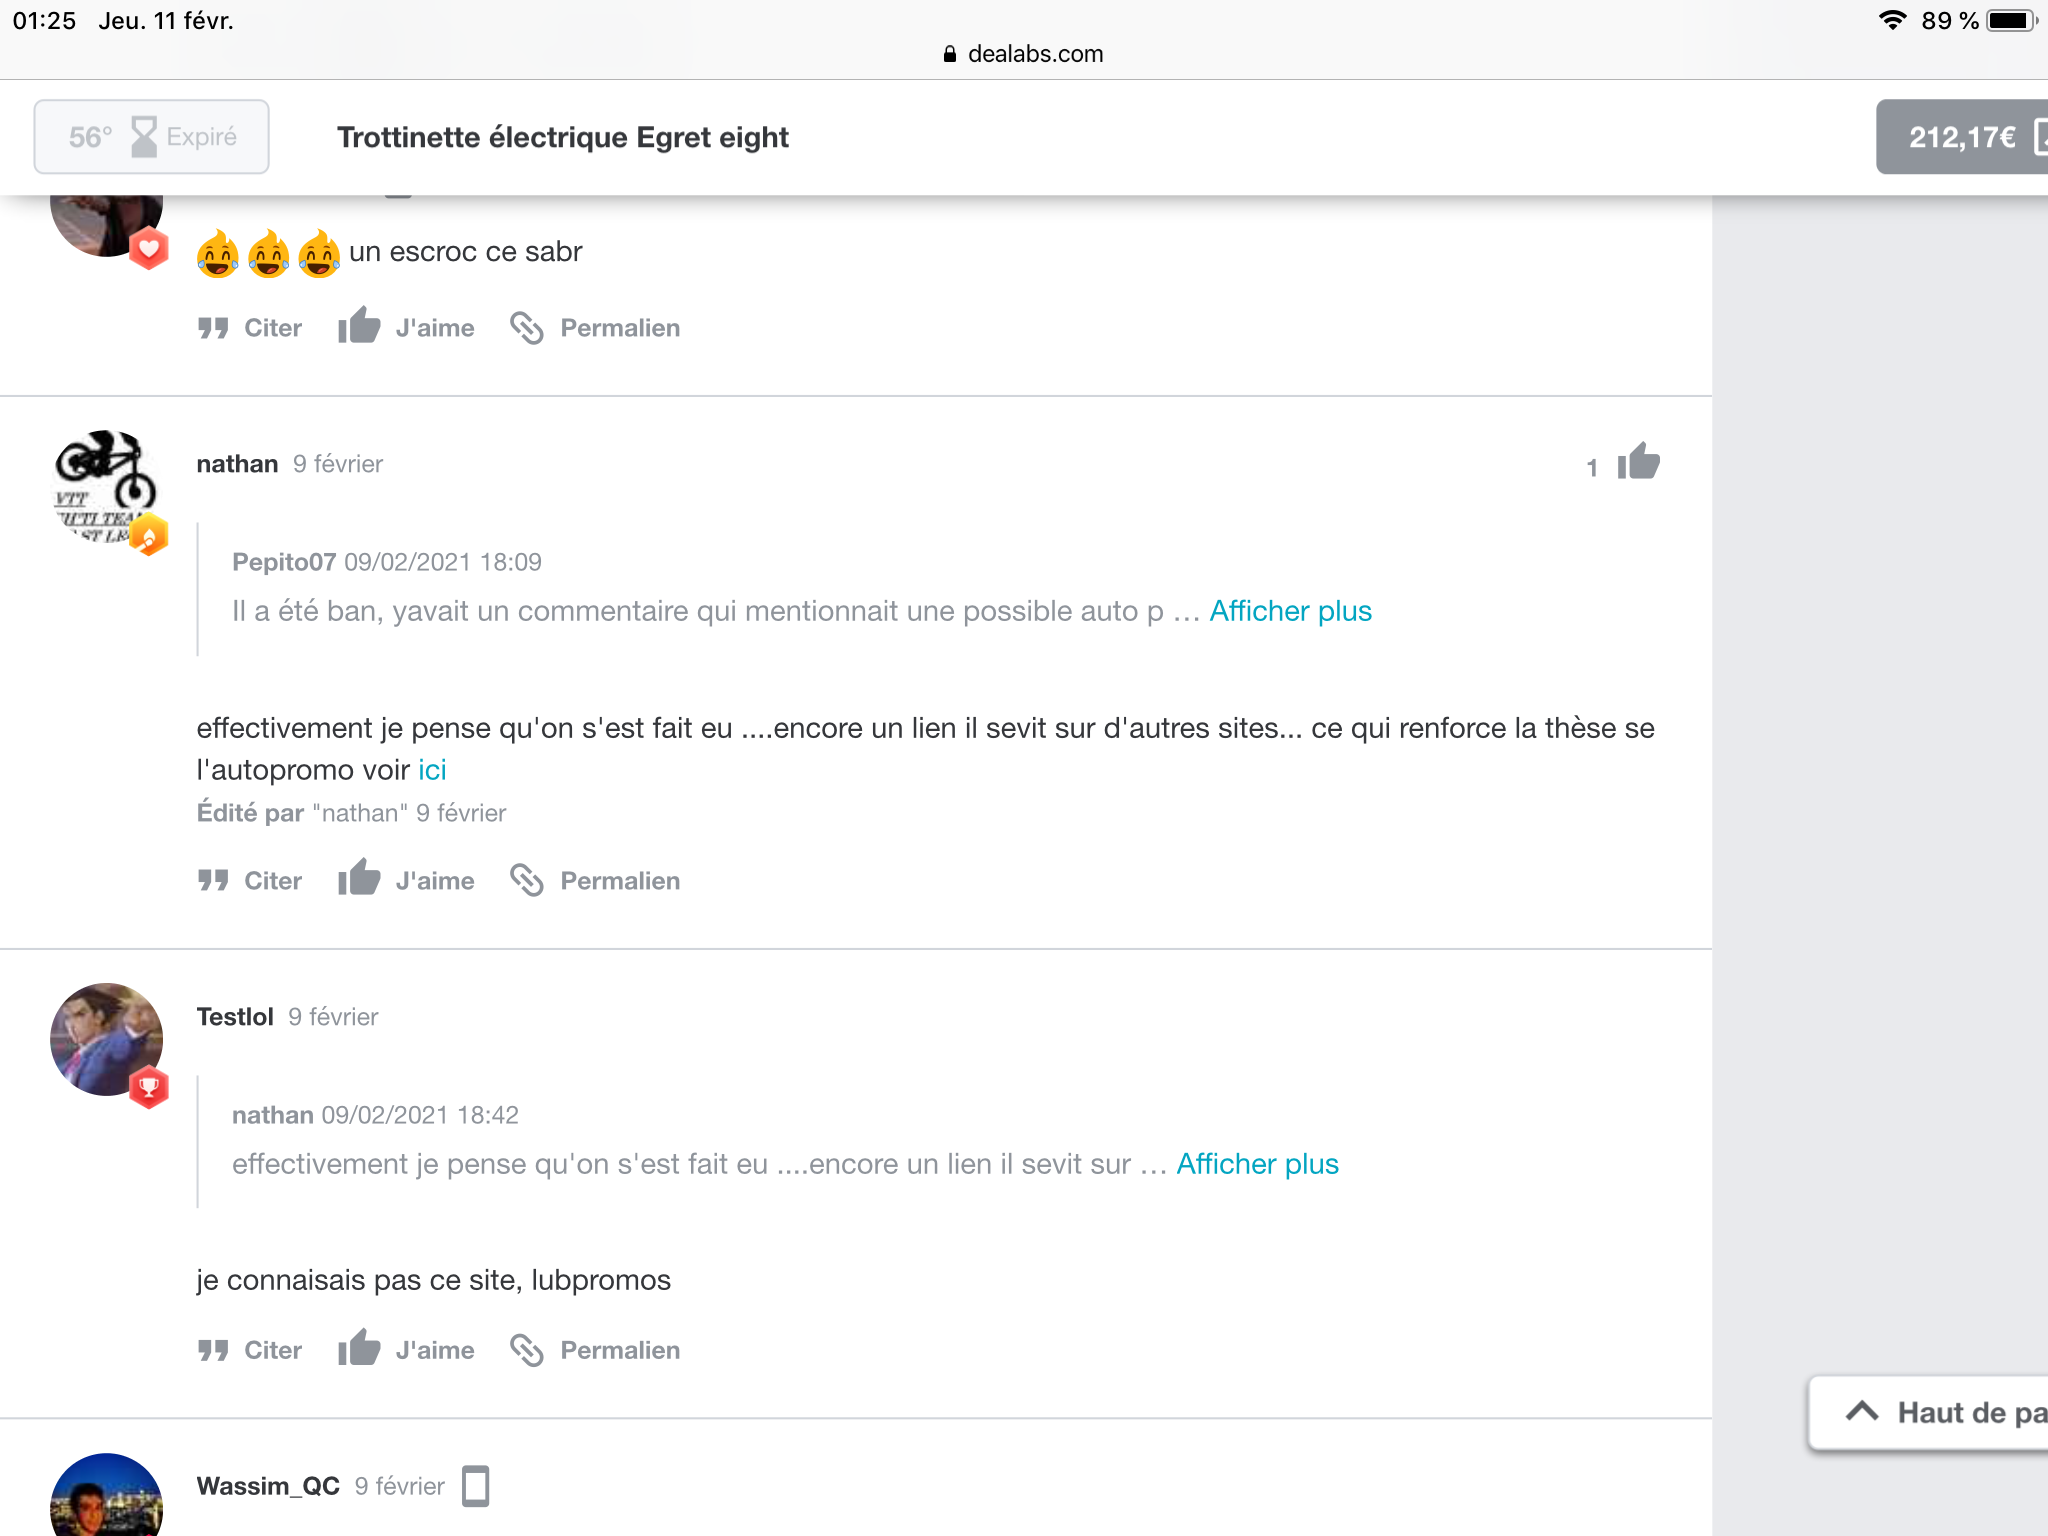Like nathan's comment with J'aime thumb
Screen dimensions: 2048x1536
point(406,880)
